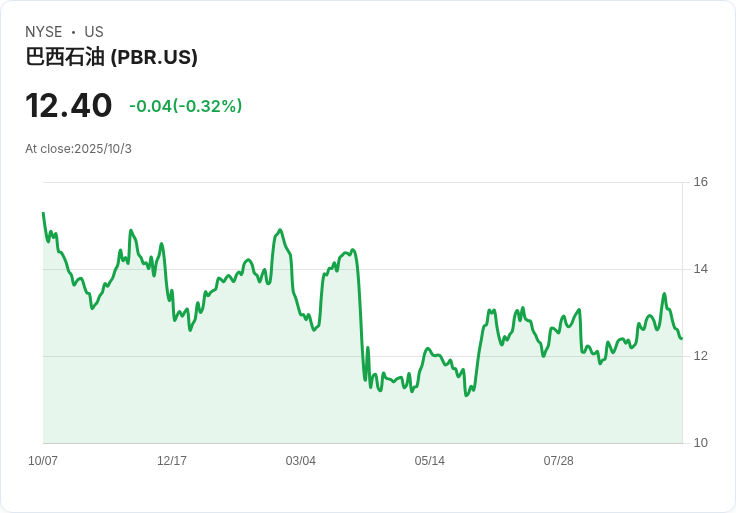Viewport: 736px width, 513px height.
Task: Select the 12/17 date on the time axis
Action: tap(172, 461)
